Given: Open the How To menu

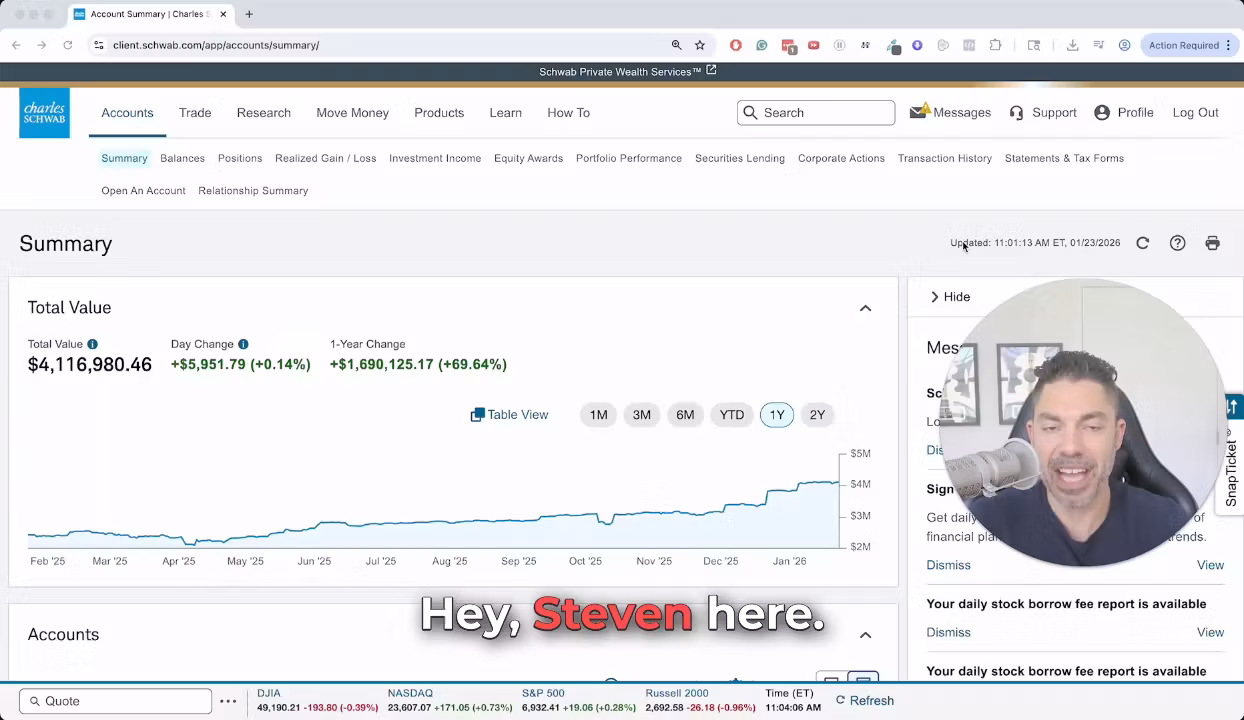Looking at the screenshot, I should (568, 113).
